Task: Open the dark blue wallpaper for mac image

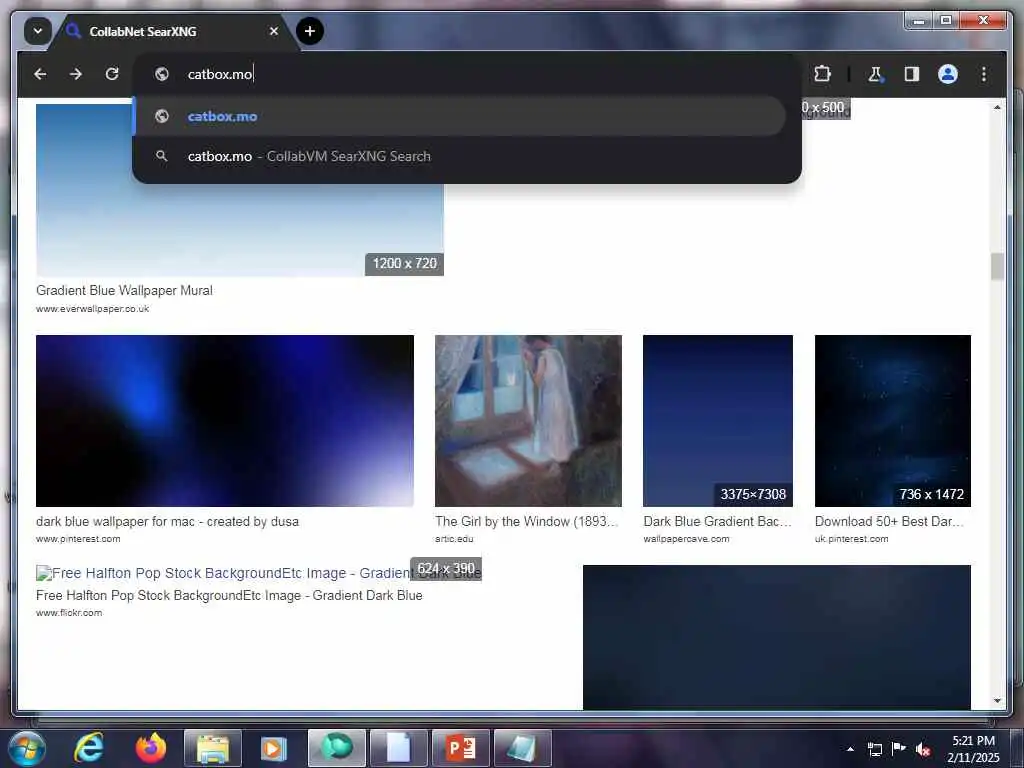Action: tap(225, 421)
